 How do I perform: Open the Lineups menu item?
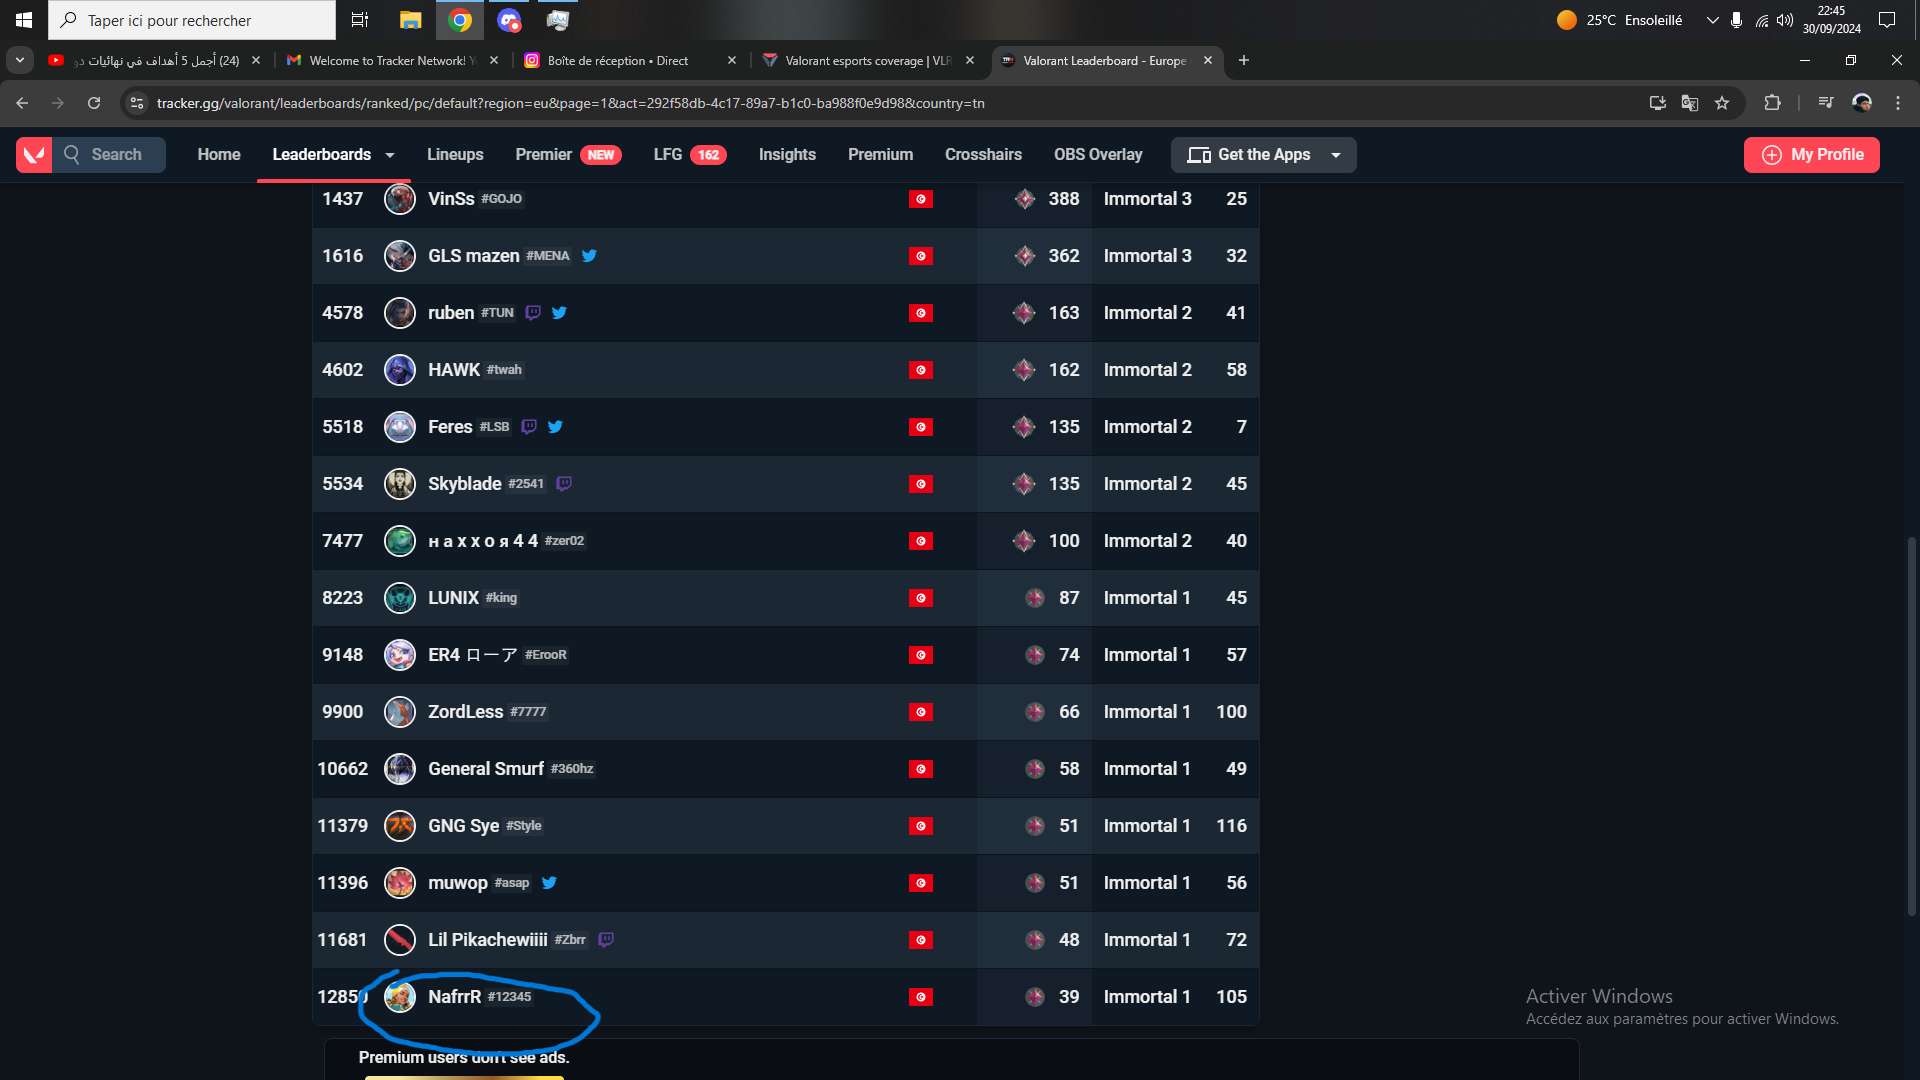coord(455,155)
